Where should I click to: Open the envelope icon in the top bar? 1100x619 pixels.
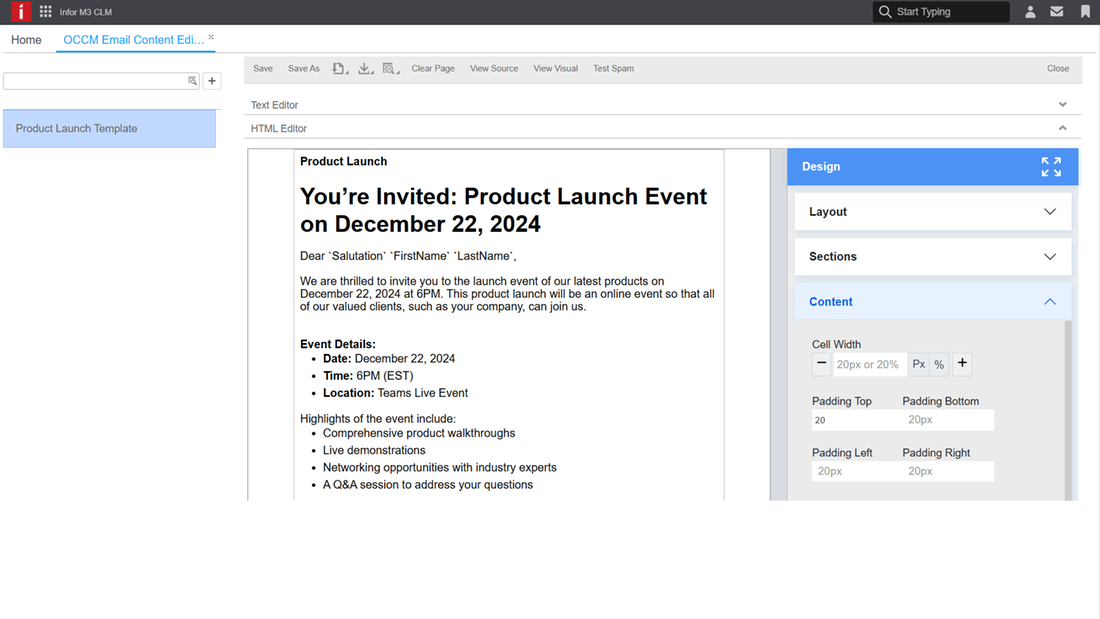(1057, 11)
